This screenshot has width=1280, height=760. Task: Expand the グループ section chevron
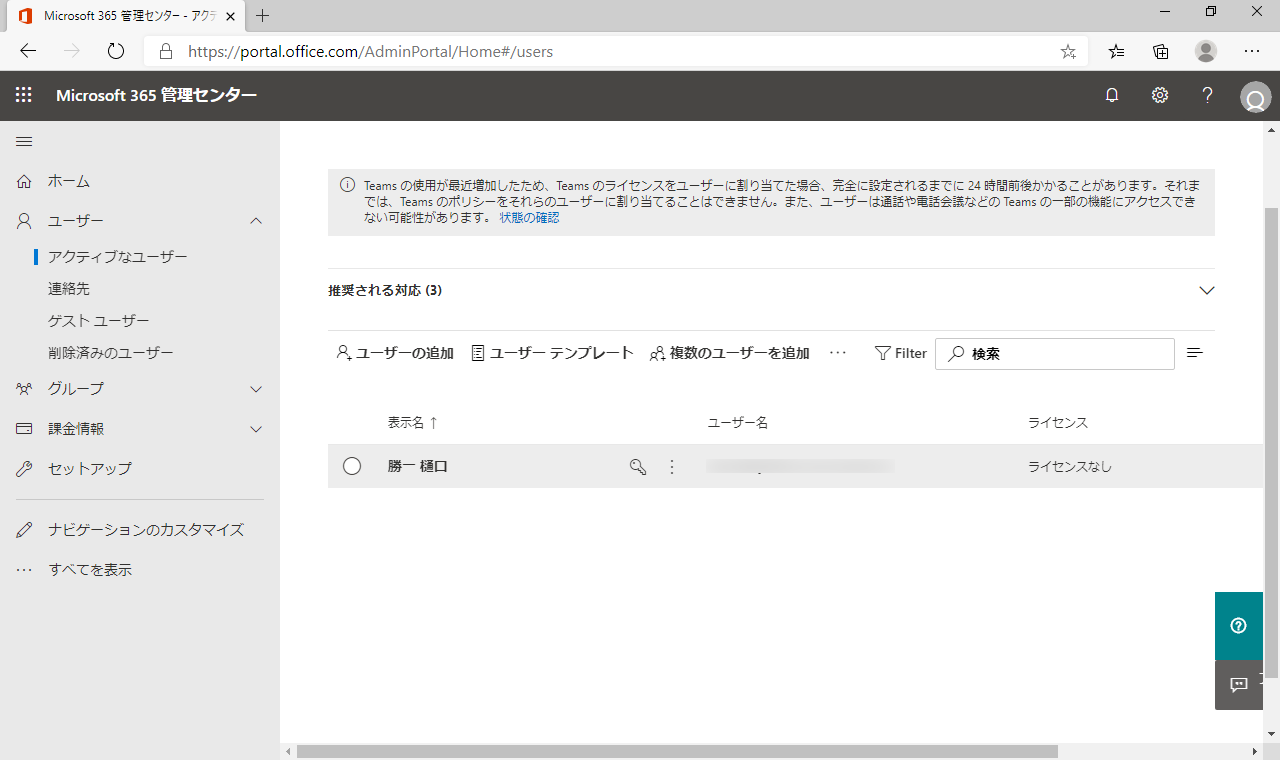pyautogui.click(x=256, y=389)
